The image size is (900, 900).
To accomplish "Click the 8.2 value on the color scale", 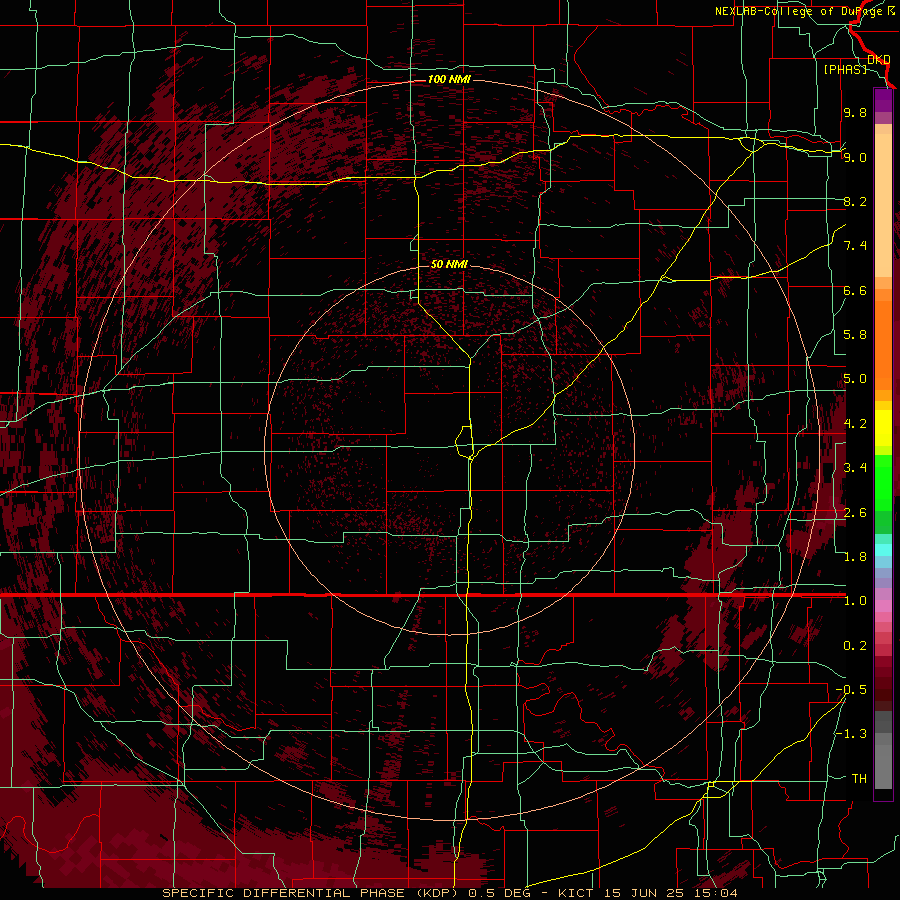I will tap(855, 201).
